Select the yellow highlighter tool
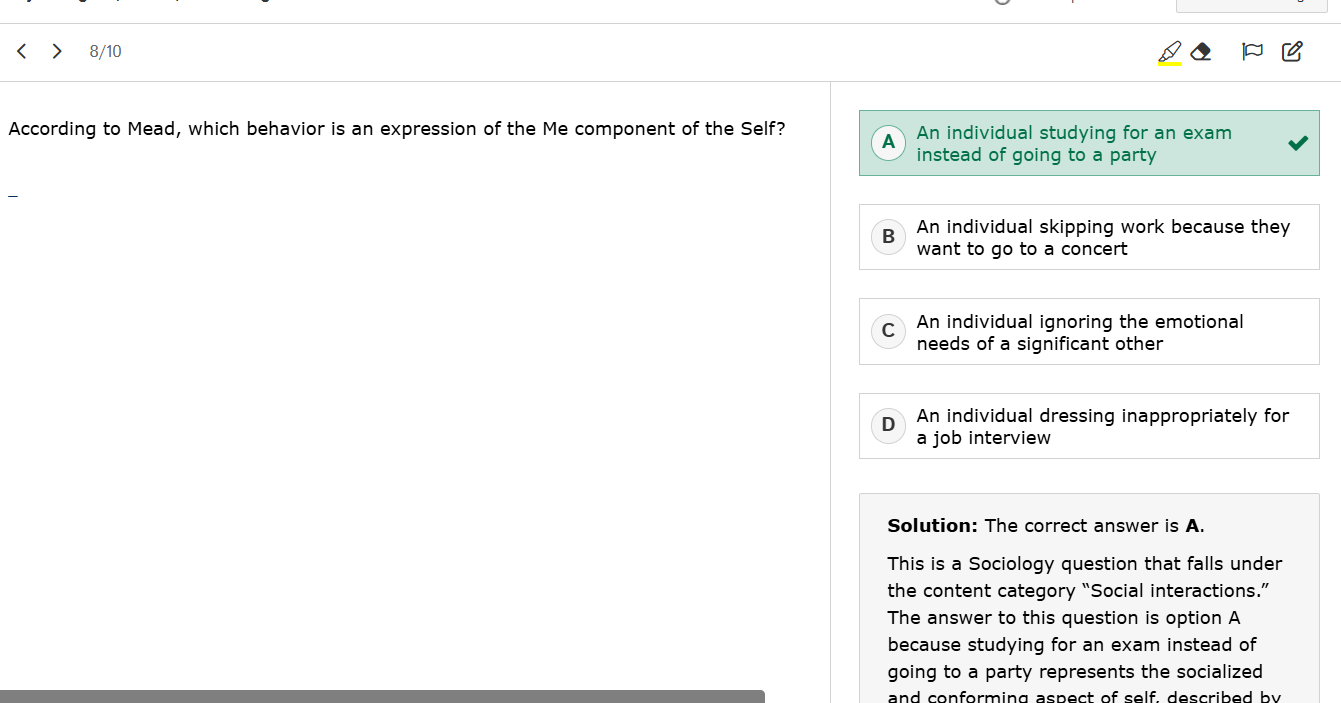The height and width of the screenshot is (703, 1341). click(x=1169, y=52)
